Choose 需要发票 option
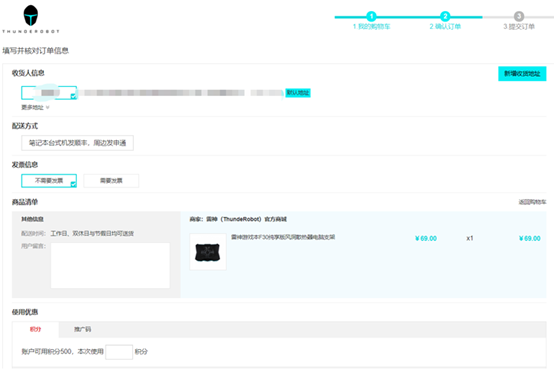Image resolution: width=554 pixels, height=370 pixels. point(111,181)
